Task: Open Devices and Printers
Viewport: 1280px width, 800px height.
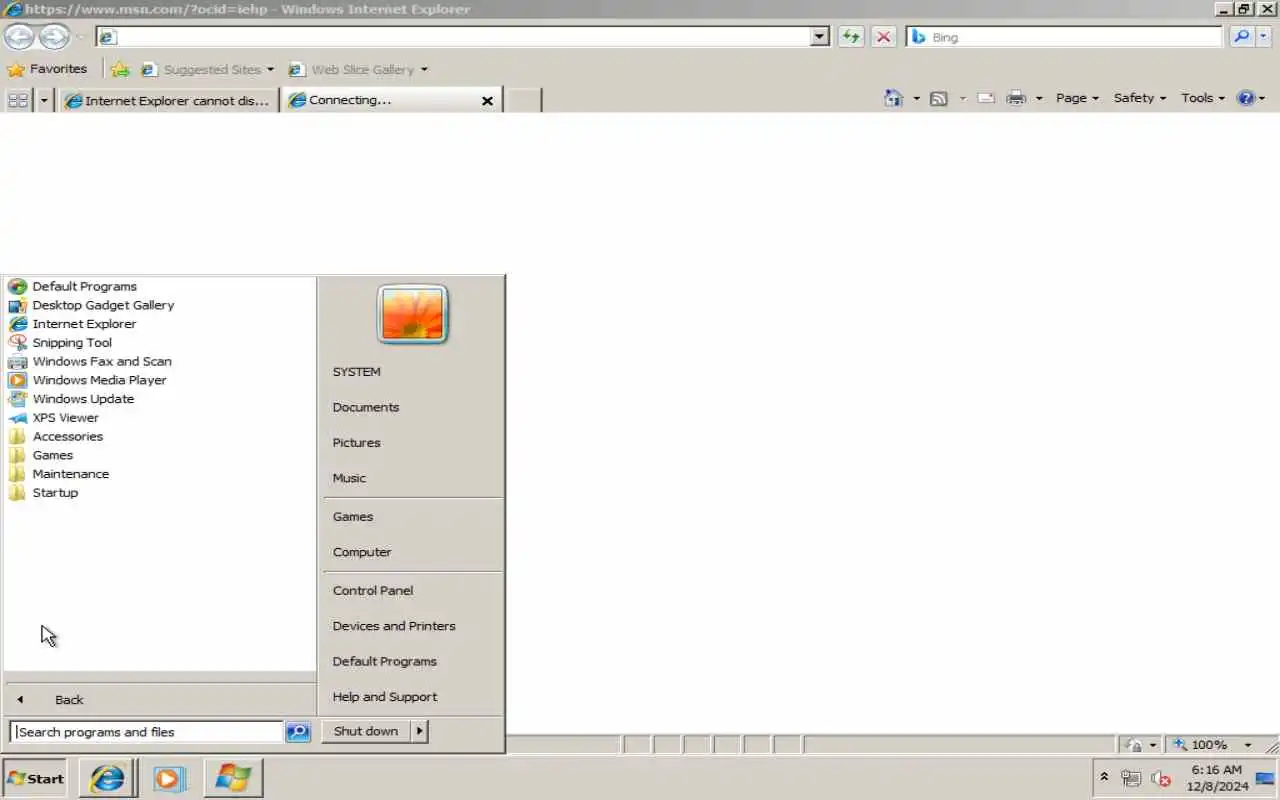Action: (394, 626)
